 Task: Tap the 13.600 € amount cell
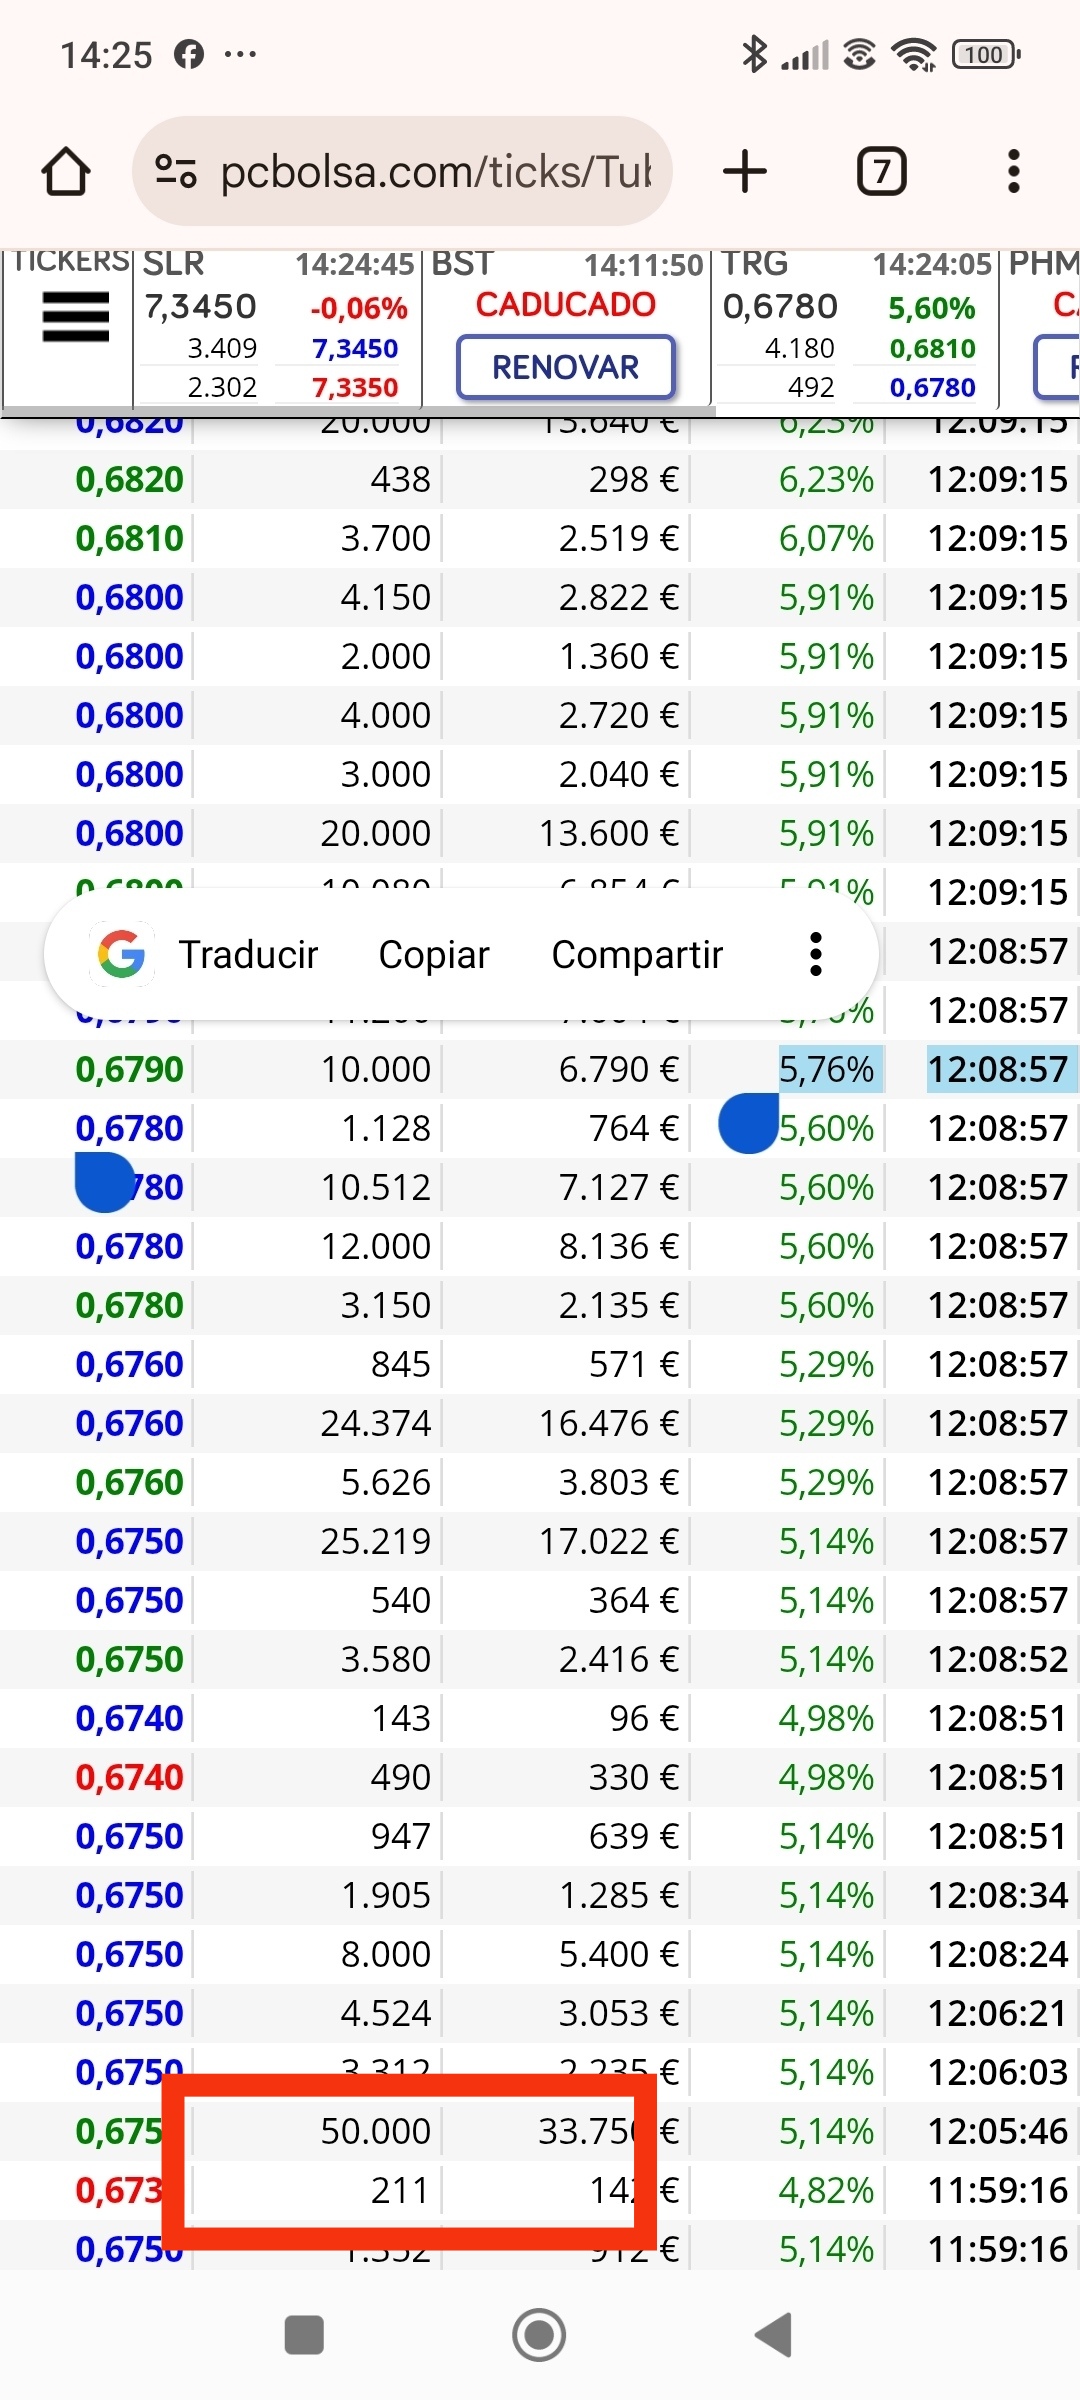608,833
